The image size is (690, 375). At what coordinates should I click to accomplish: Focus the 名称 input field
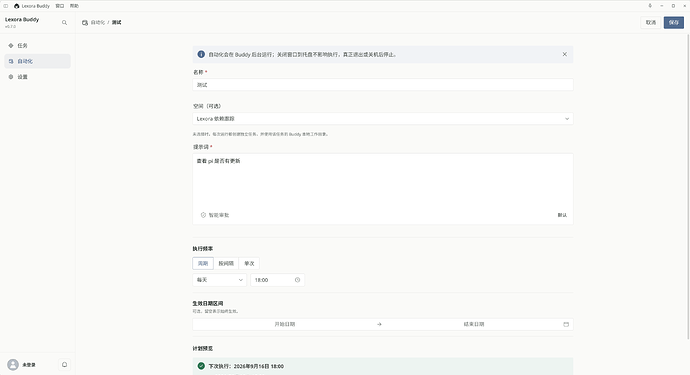coord(383,85)
